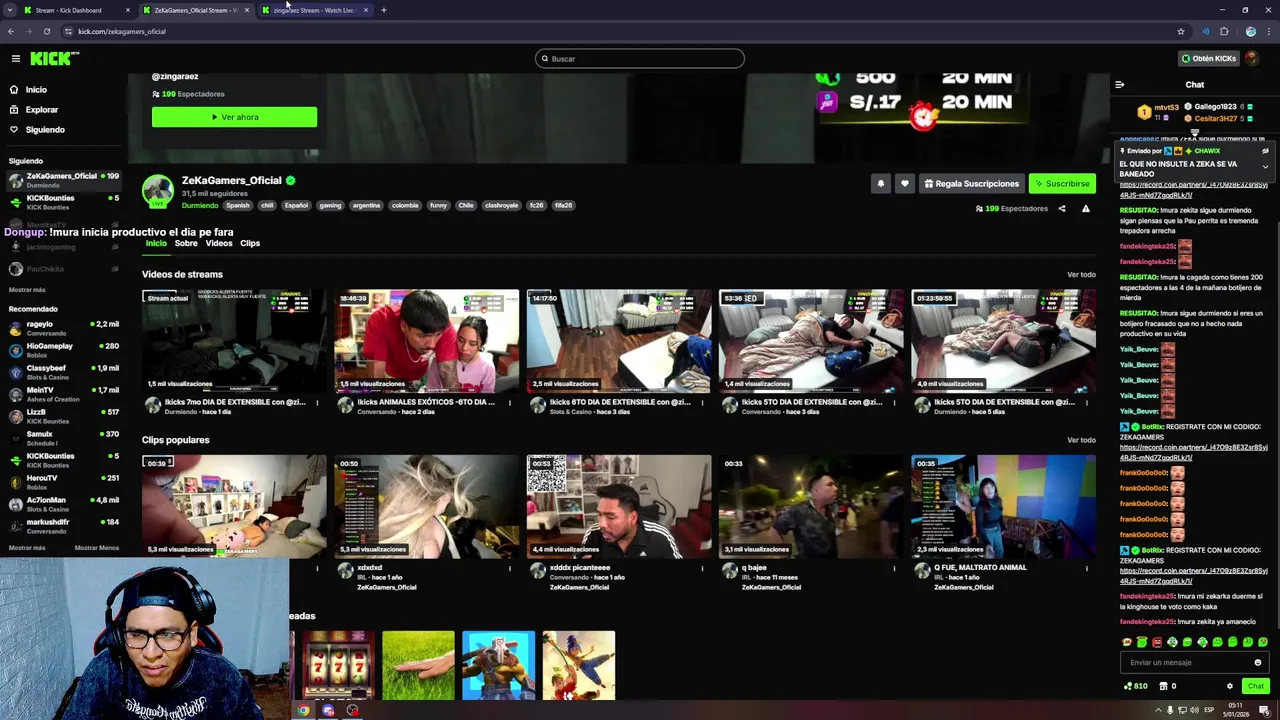Open the browser extensions puzzle icon
The image size is (1280, 720).
coord(1224,32)
